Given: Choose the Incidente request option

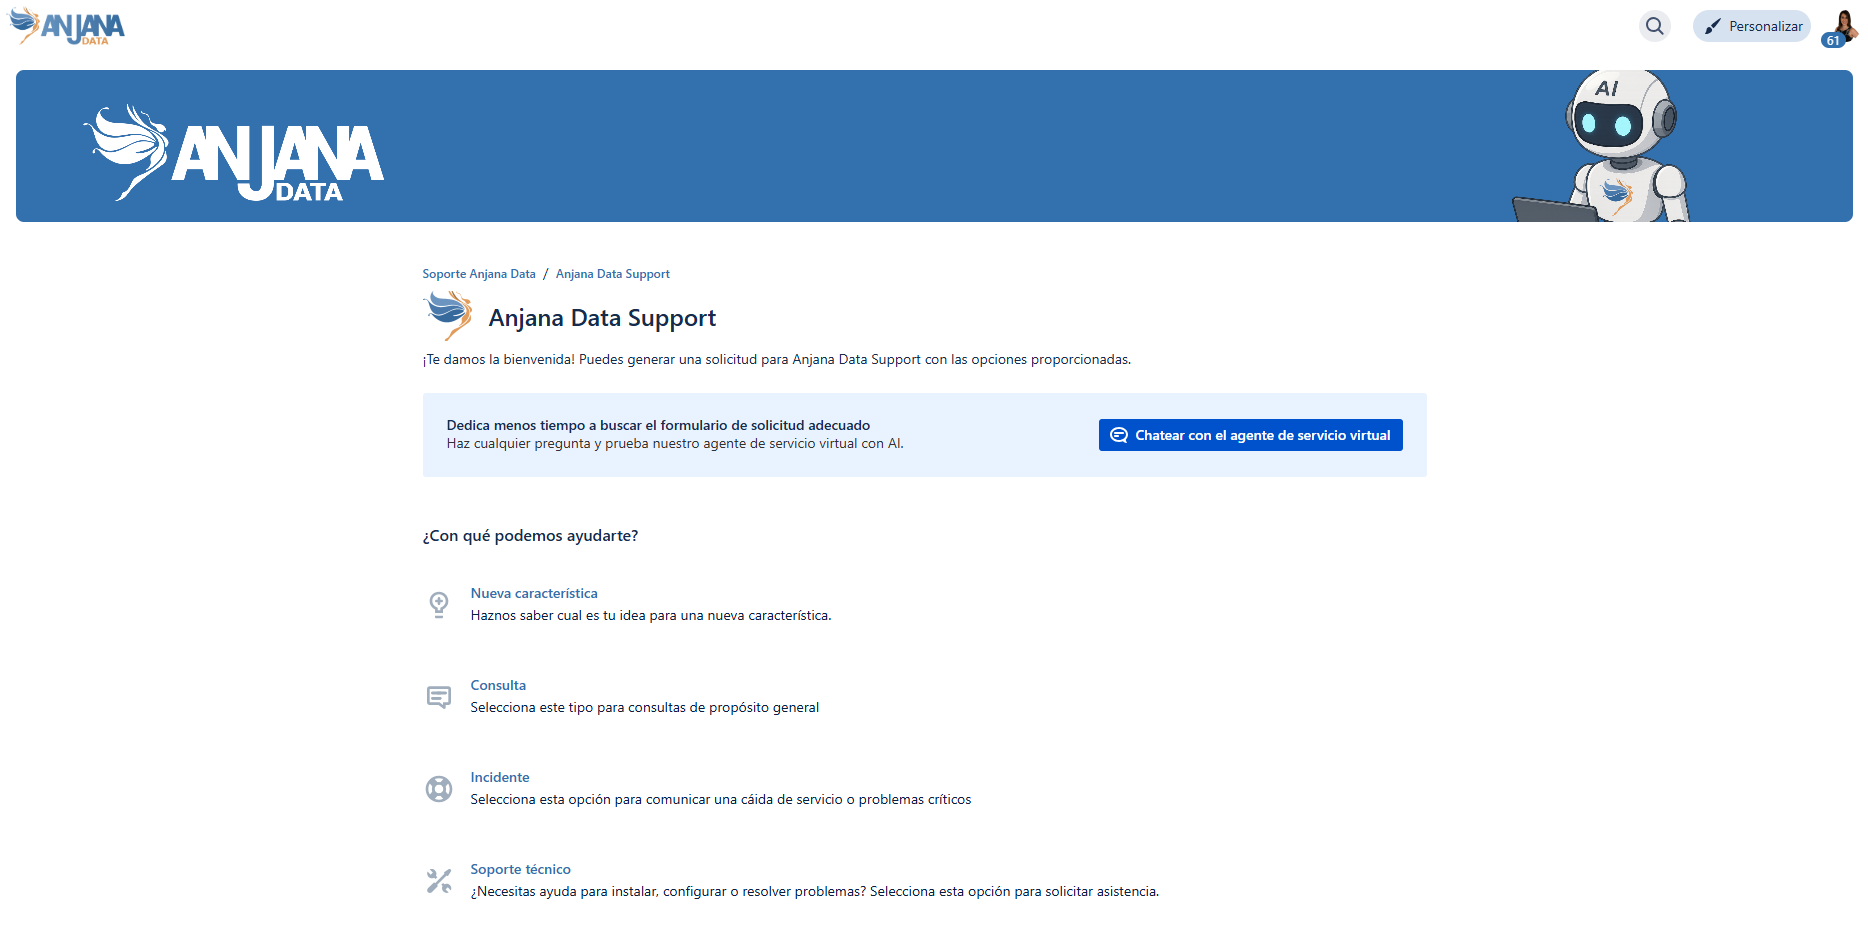Looking at the screenshot, I should [500, 777].
